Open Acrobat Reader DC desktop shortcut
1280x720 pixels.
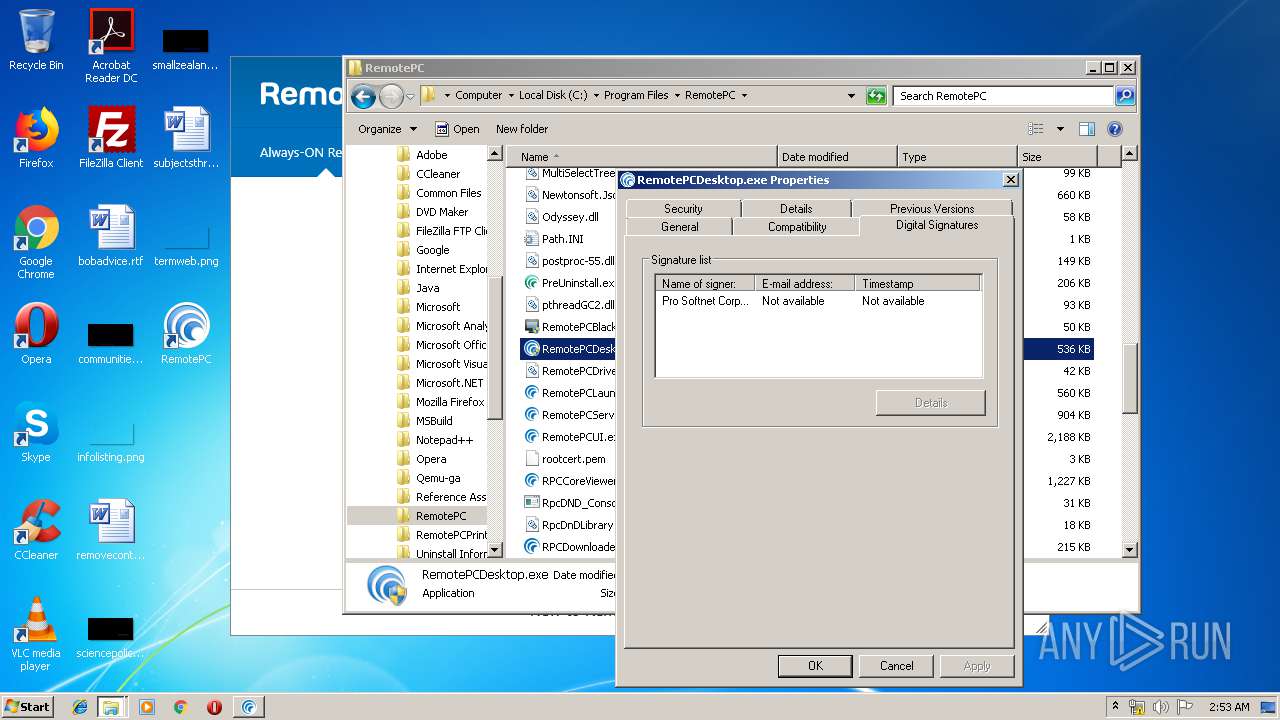click(111, 46)
